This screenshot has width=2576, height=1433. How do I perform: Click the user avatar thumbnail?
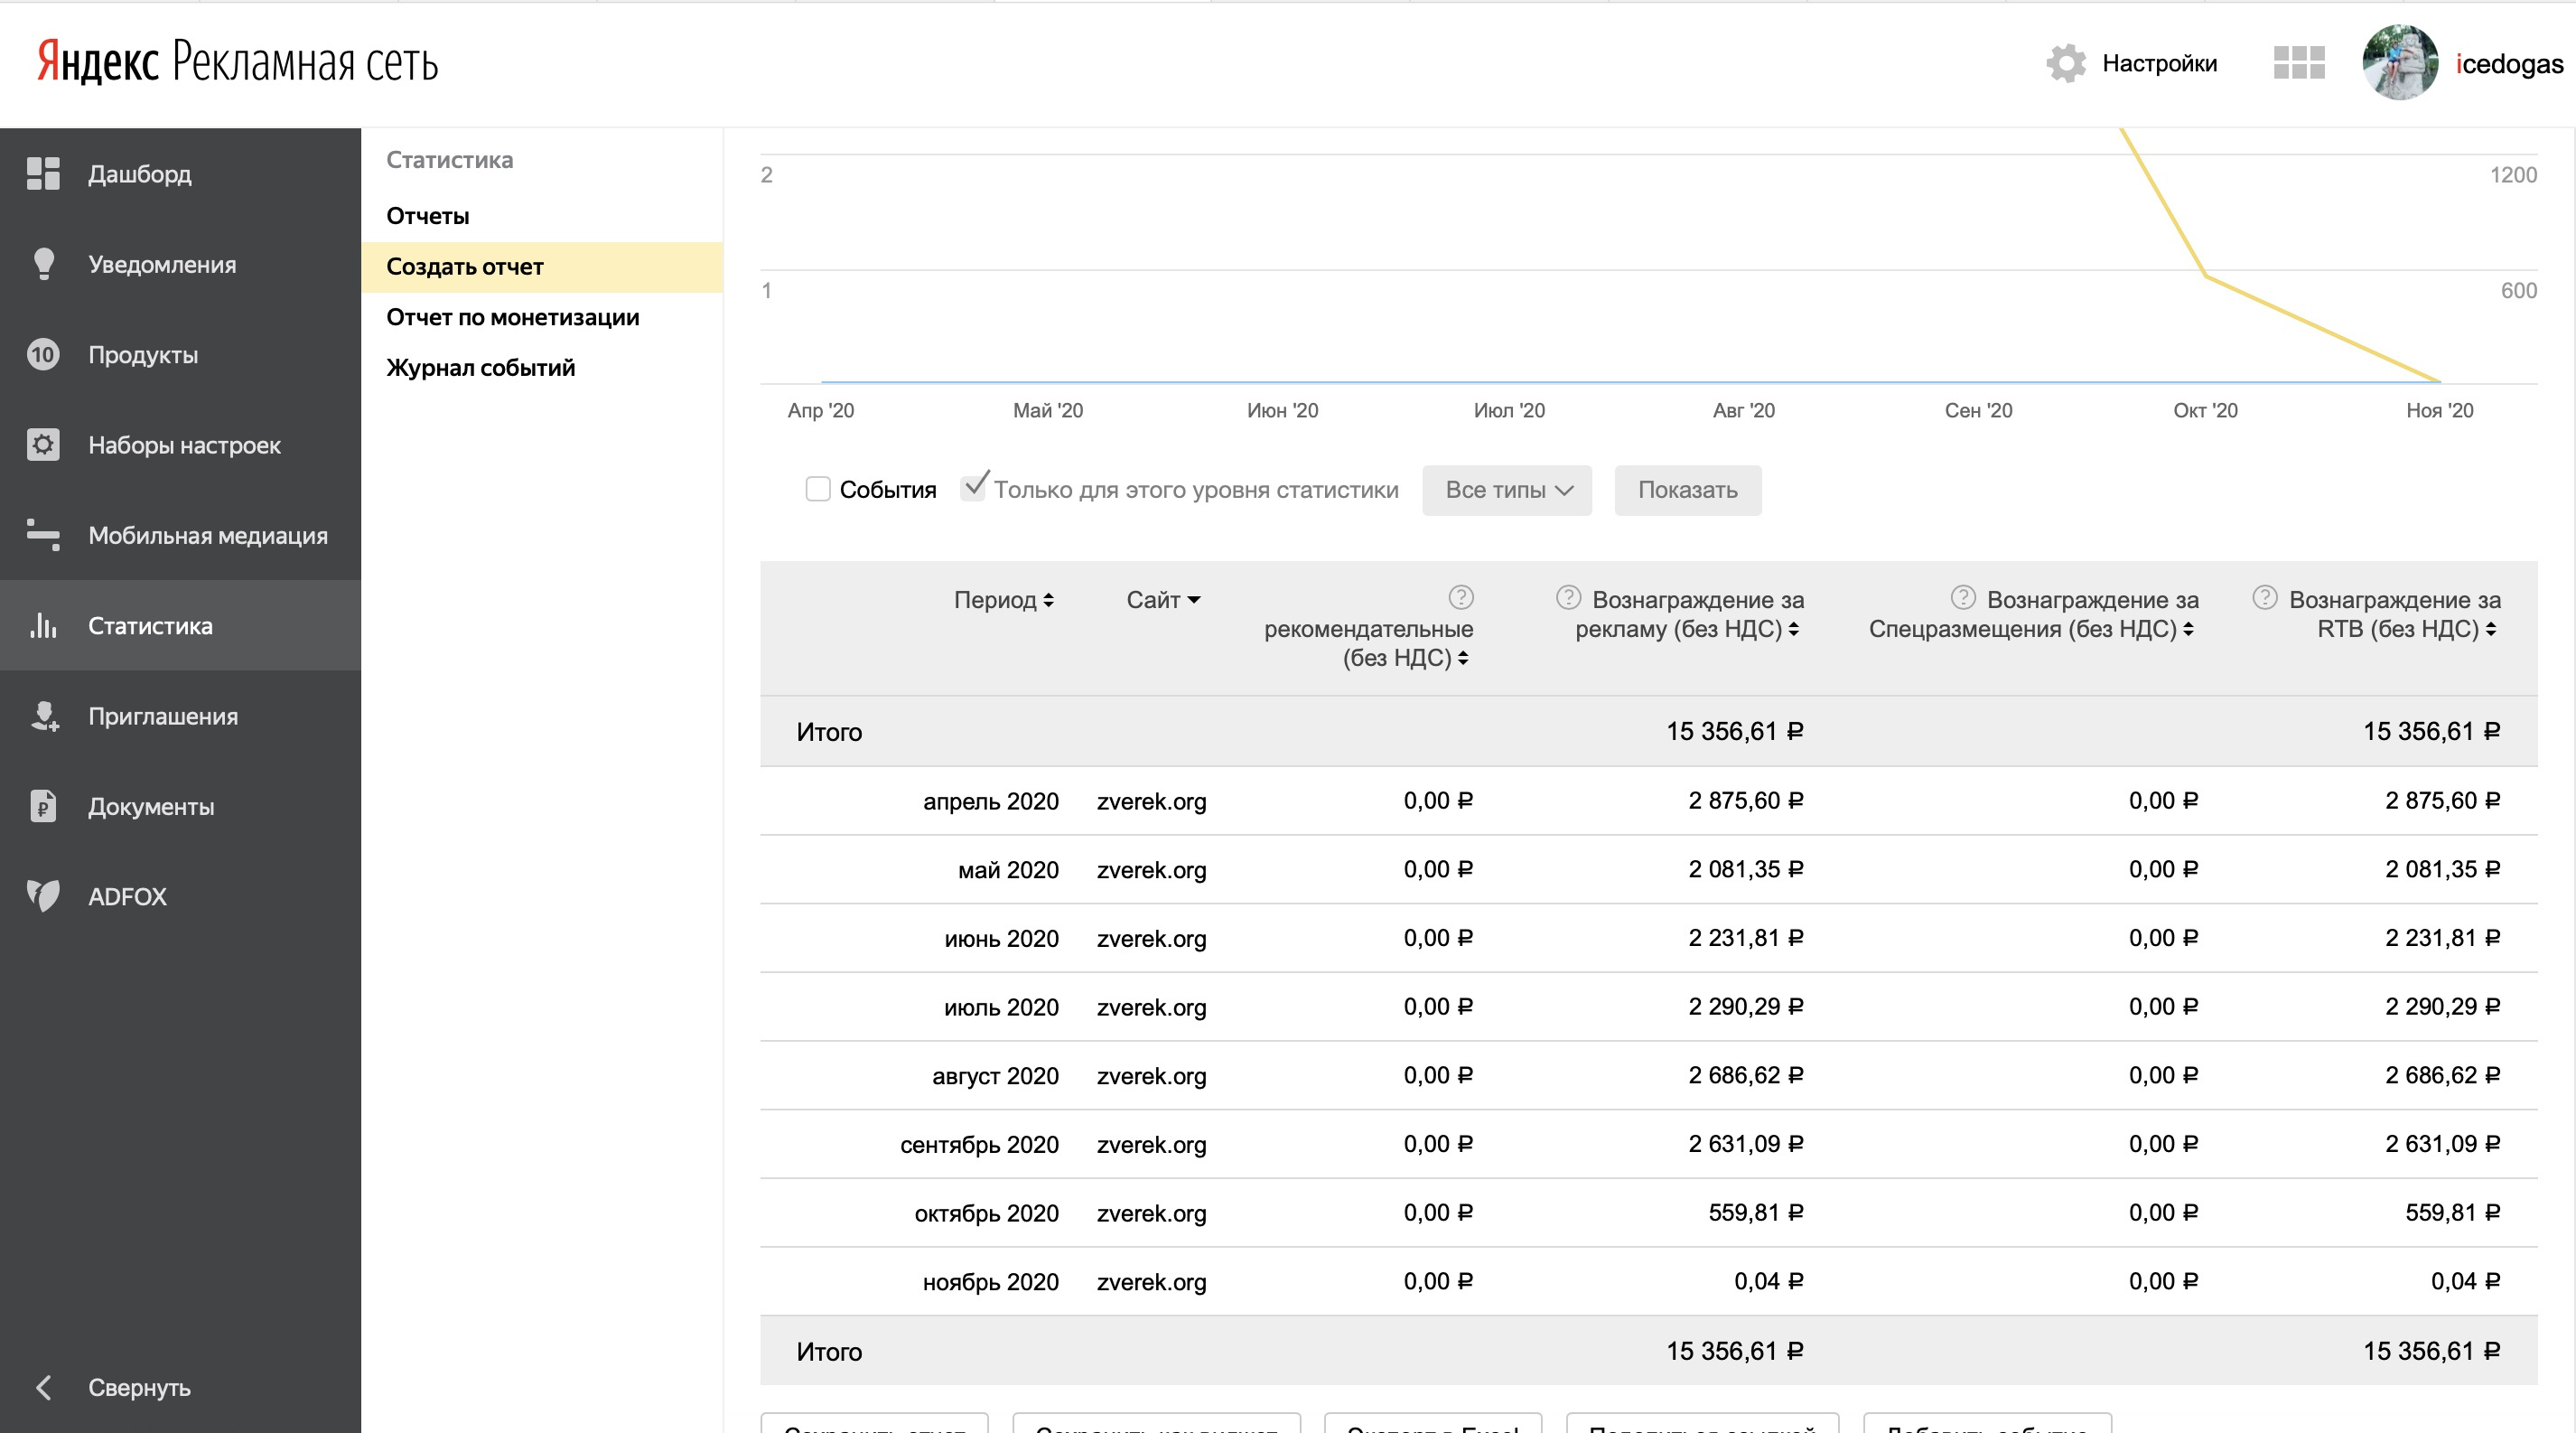click(x=2400, y=63)
